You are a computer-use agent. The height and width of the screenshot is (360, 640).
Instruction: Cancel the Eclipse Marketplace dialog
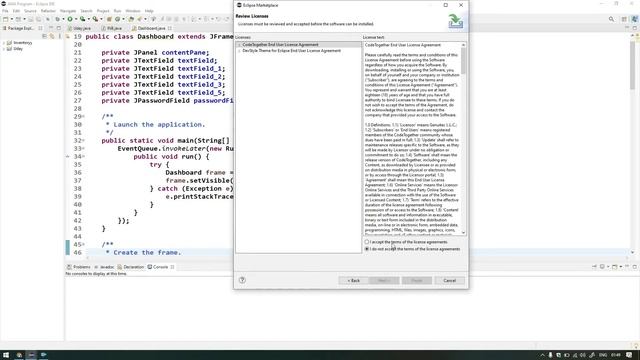click(449, 280)
